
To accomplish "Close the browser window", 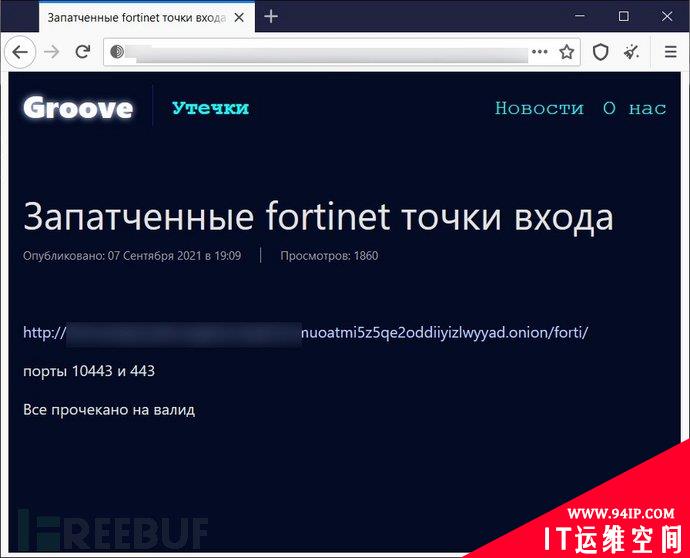I will coord(667,17).
